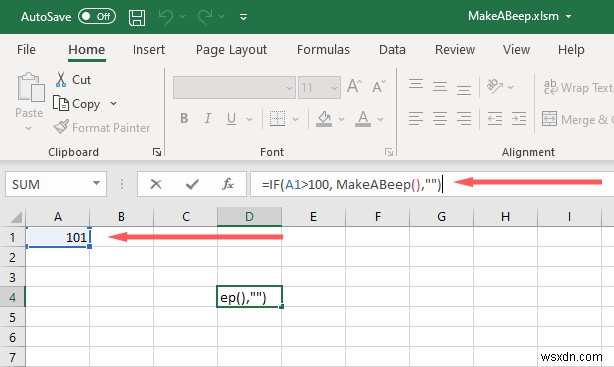Open Font group dialog launcher
This screenshot has width=614, height=367.
pos(388,152)
